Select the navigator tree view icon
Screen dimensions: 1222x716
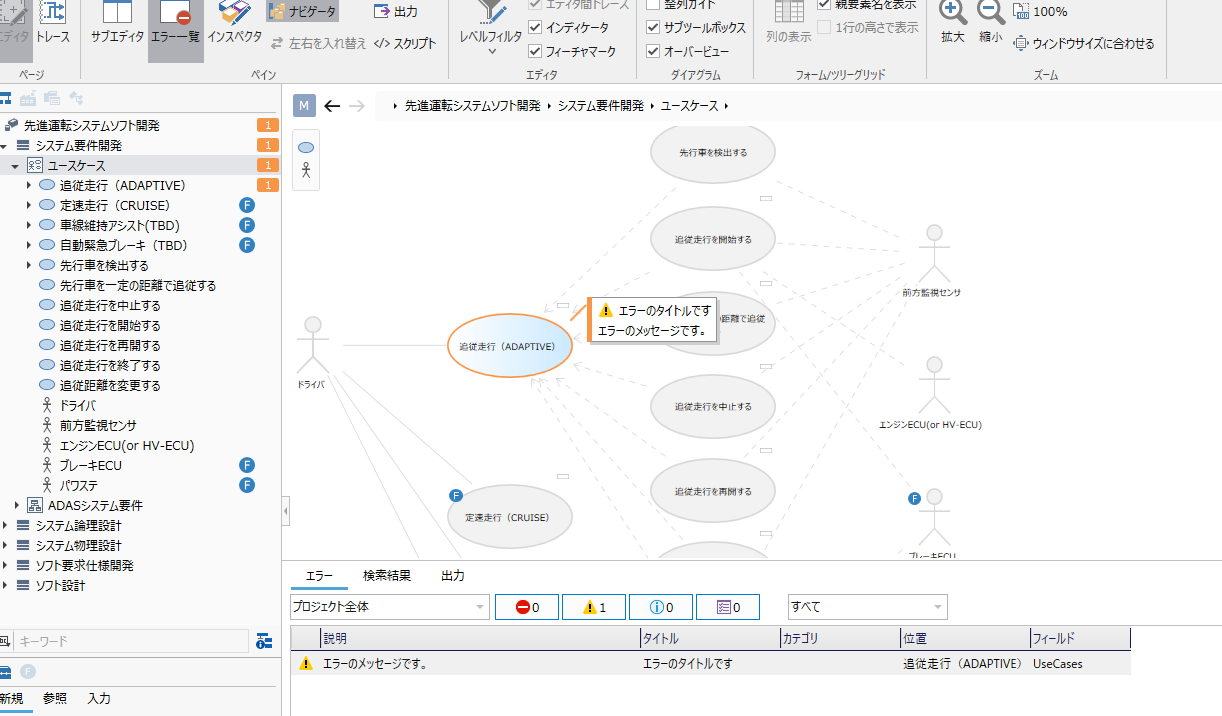pyautogui.click(x=5, y=98)
